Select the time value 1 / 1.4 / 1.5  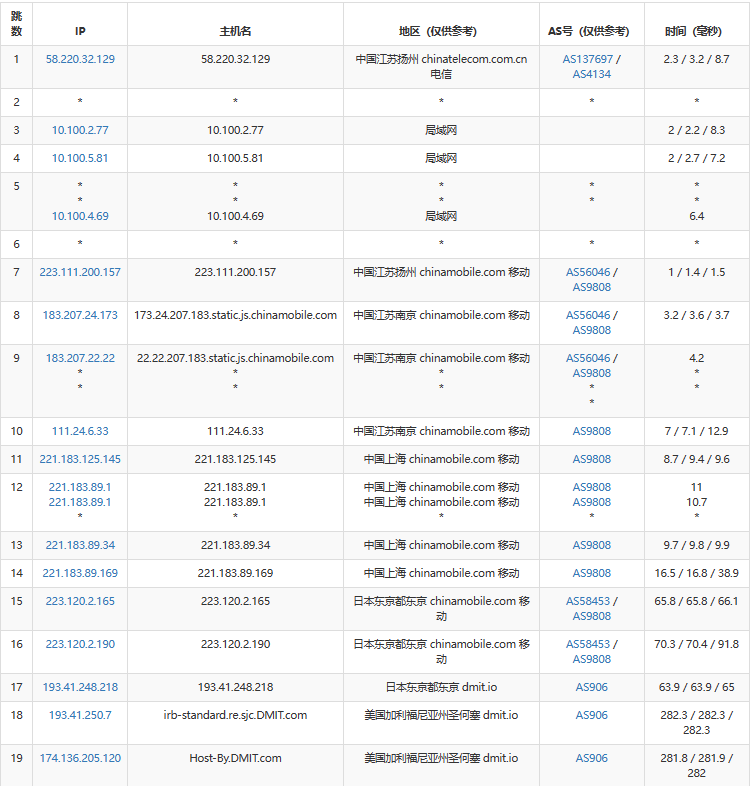(x=696, y=272)
